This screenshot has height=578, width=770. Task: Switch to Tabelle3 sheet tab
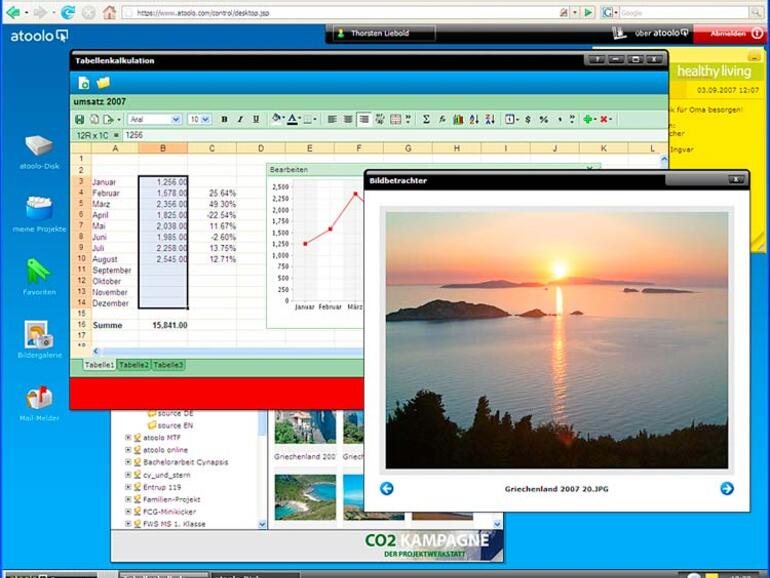tap(168, 365)
